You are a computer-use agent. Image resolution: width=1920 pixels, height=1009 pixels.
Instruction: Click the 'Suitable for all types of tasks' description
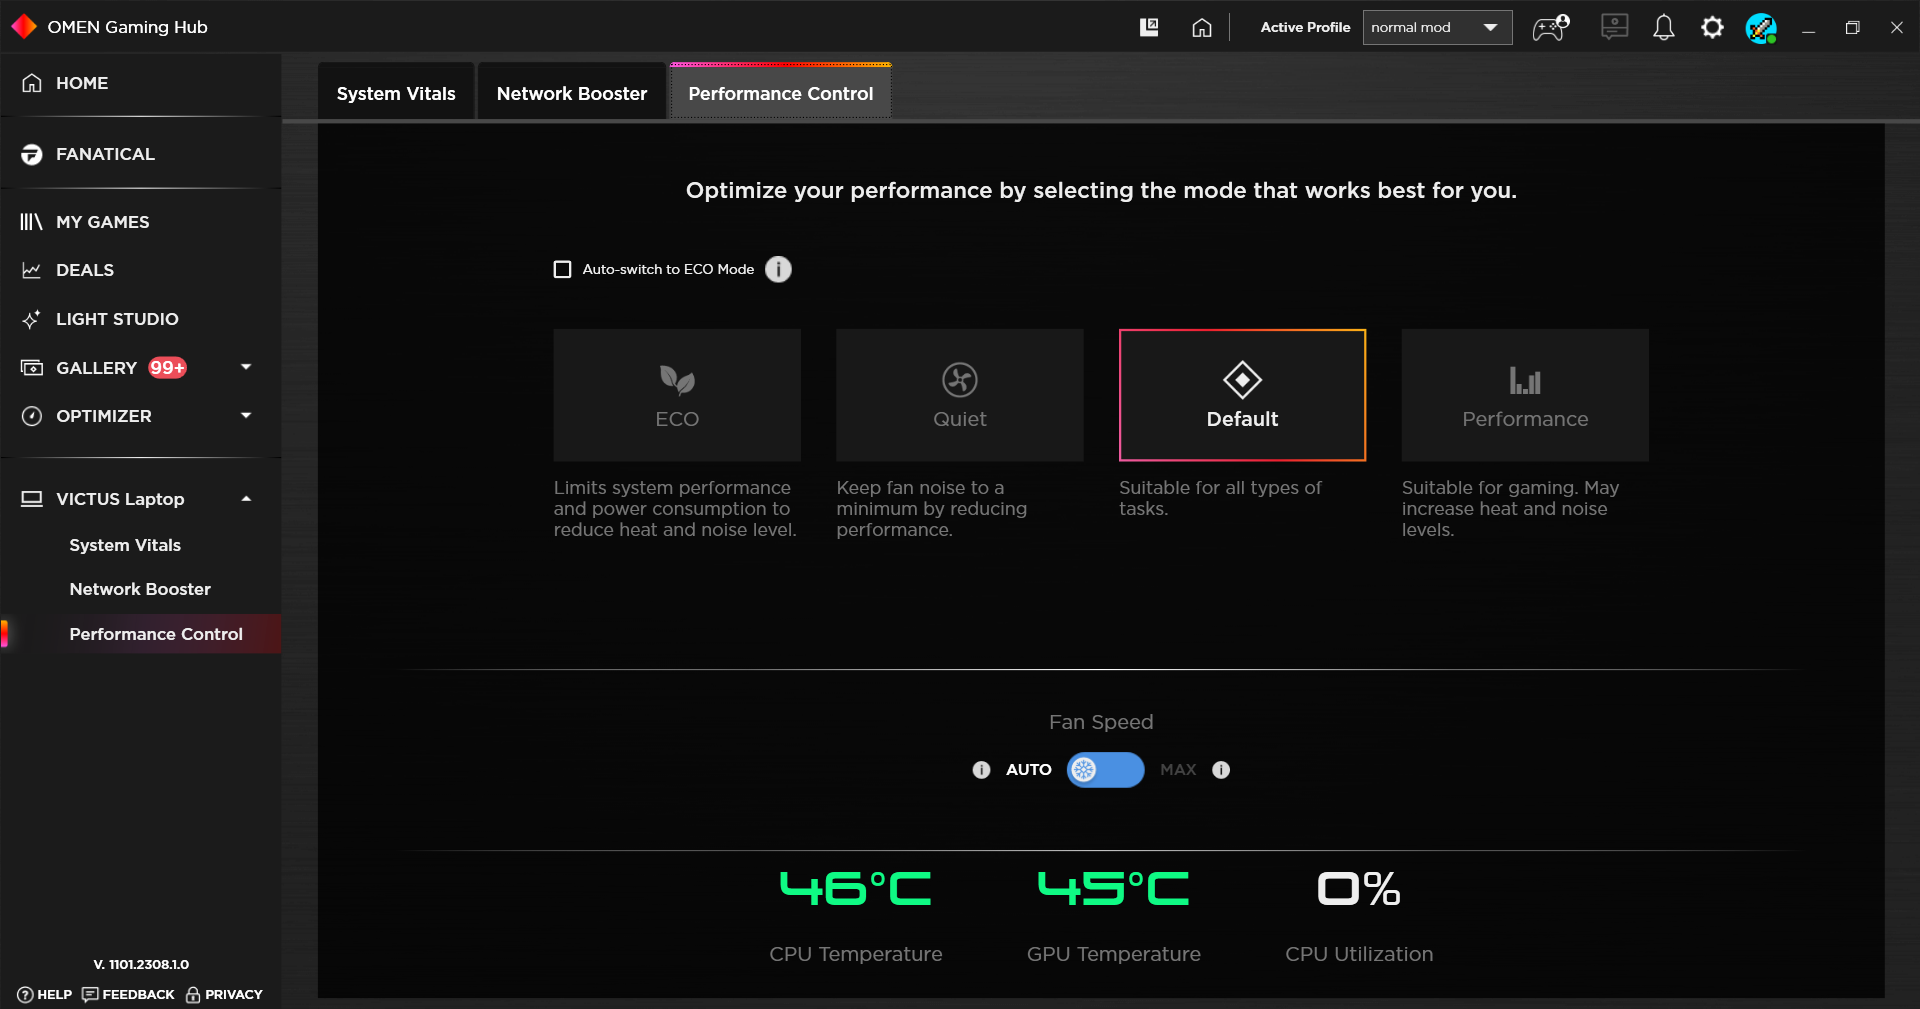click(1220, 498)
